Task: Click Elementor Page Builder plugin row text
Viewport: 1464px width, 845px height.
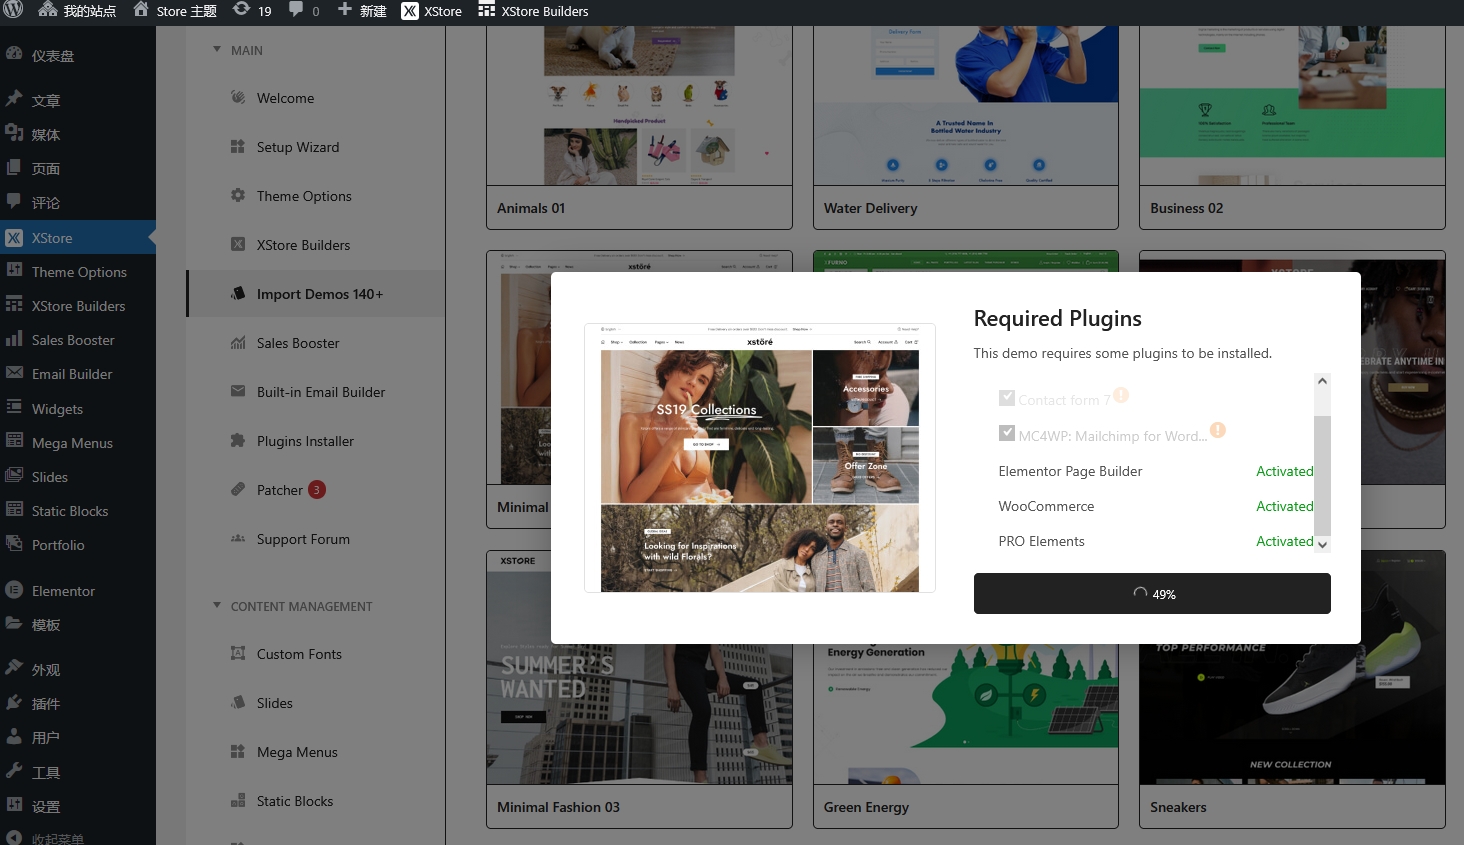Action: coord(1070,471)
